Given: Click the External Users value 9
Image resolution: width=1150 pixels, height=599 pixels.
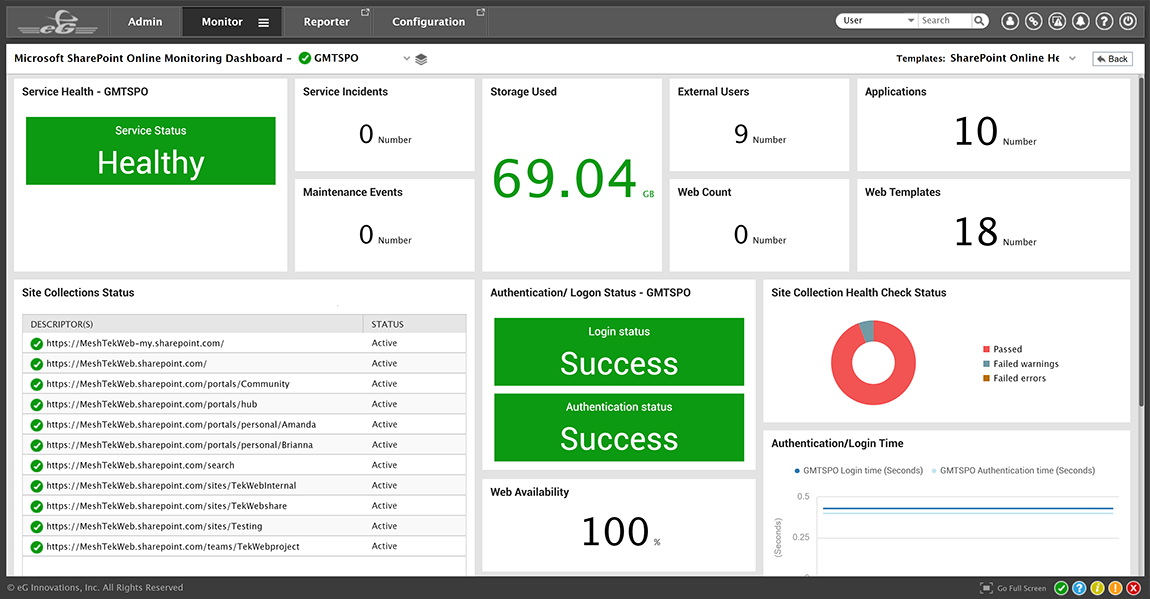Looking at the screenshot, I should click(741, 134).
